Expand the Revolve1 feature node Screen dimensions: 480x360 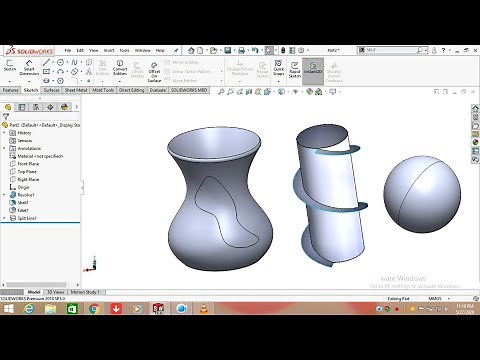4,195
